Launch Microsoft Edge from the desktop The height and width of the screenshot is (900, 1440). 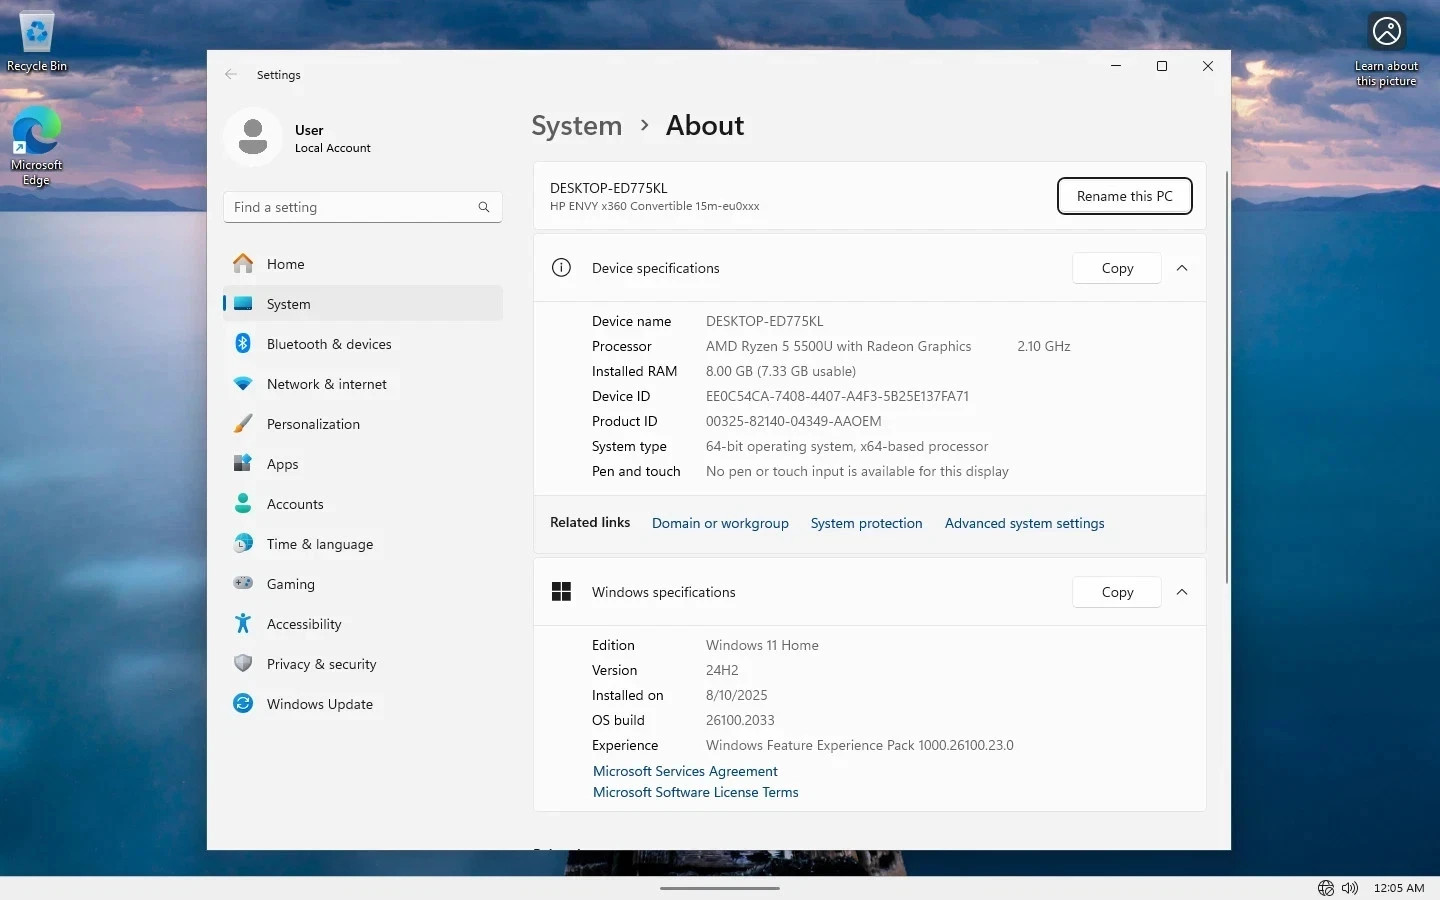pos(36,146)
